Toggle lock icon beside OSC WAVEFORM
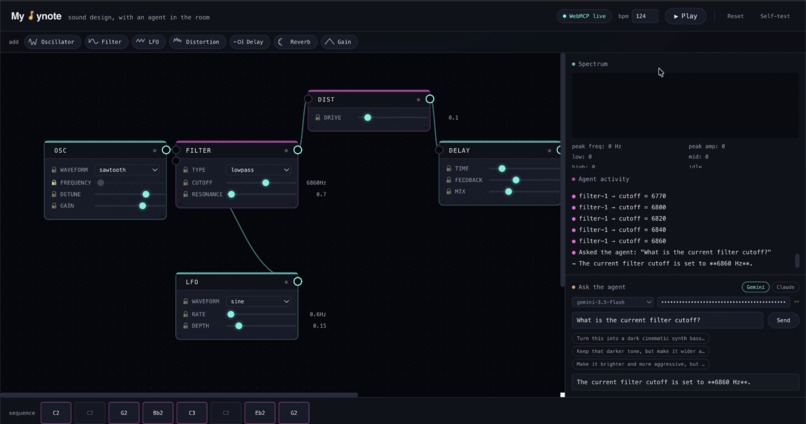Screen dimensions: 806x424 coord(54,170)
